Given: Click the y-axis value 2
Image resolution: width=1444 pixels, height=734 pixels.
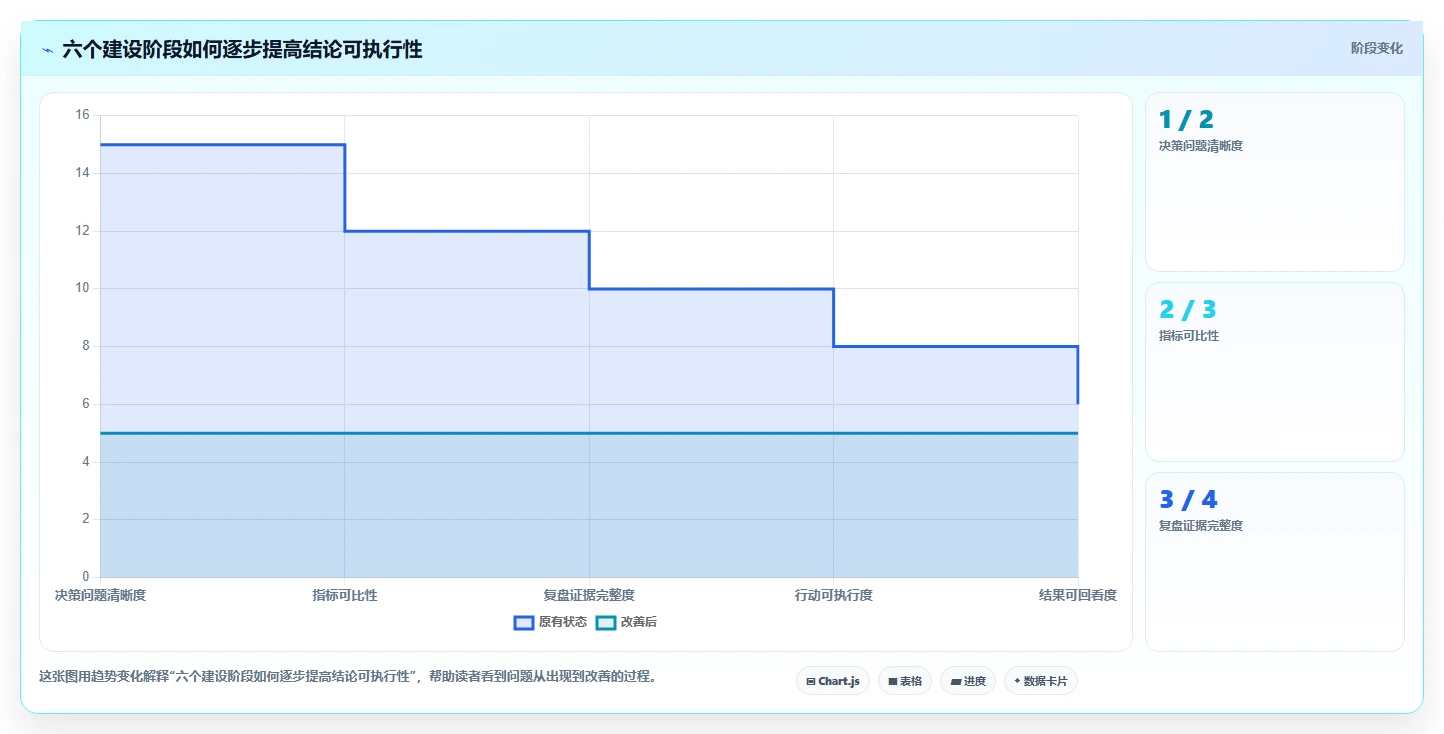Looking at the screenshot, I should (x=86, y=519).
